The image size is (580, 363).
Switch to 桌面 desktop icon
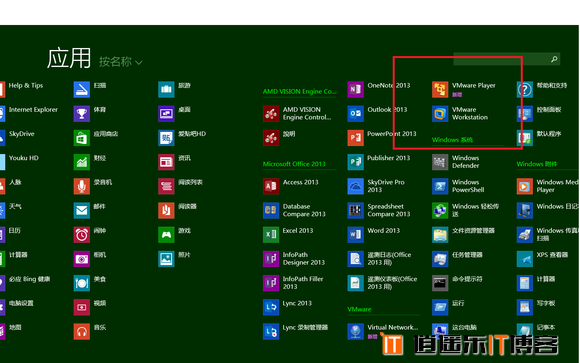[x=166, y=114]
